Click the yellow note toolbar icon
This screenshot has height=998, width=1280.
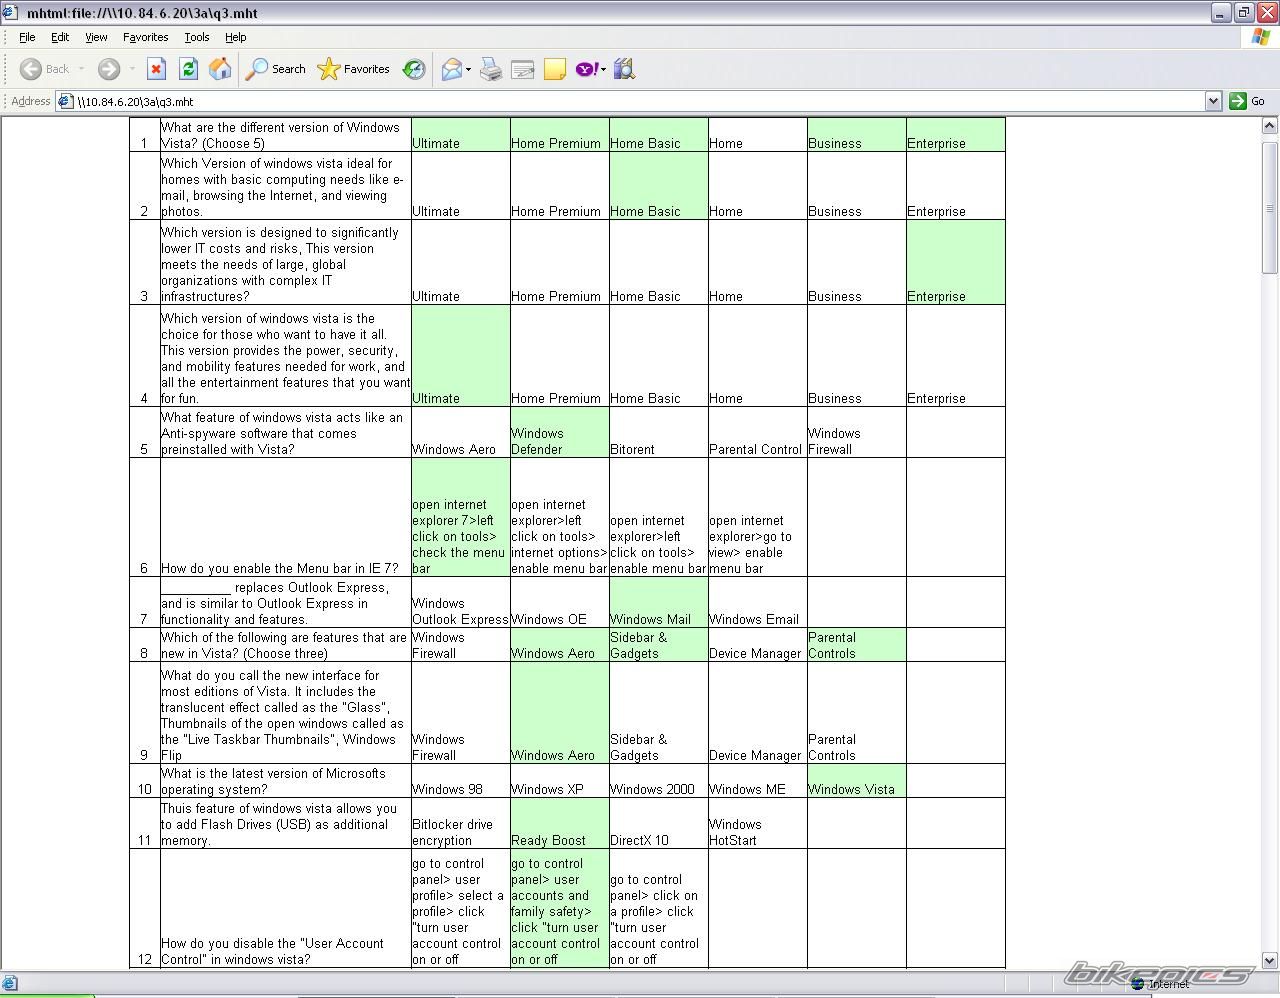point(554,69)
